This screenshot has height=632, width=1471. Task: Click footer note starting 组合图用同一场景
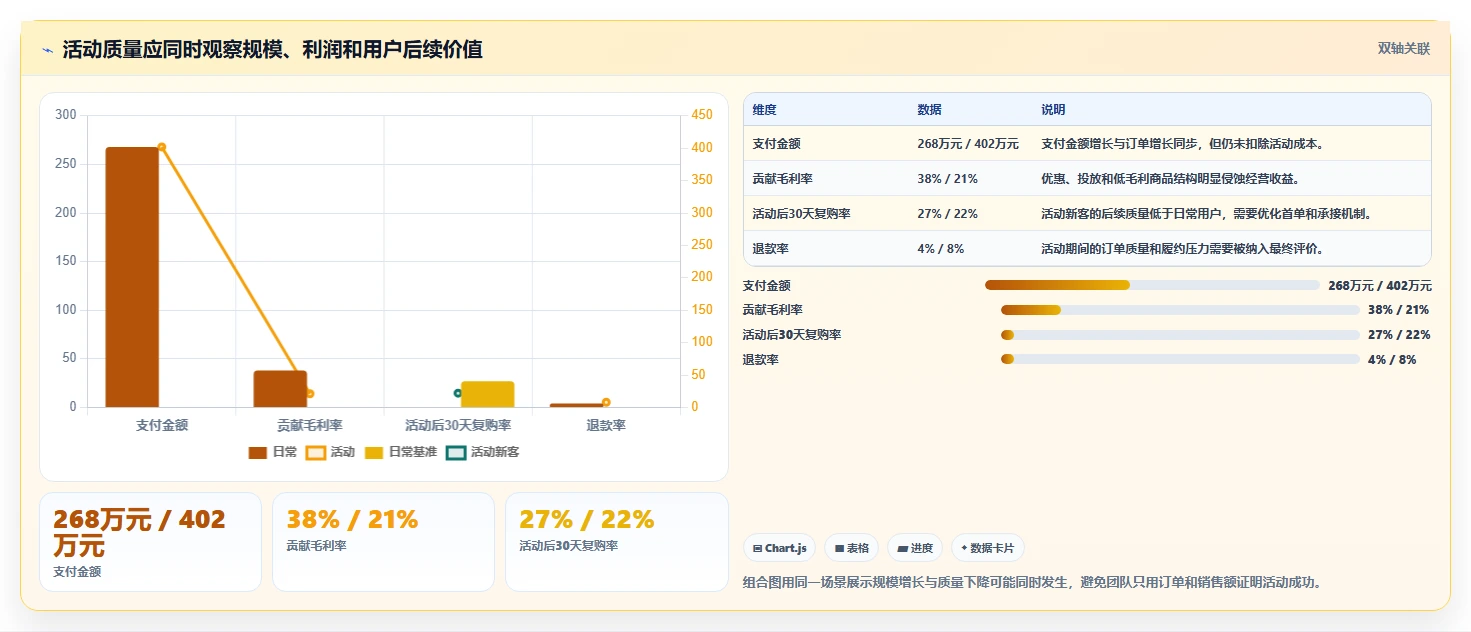click(1033, 582)
